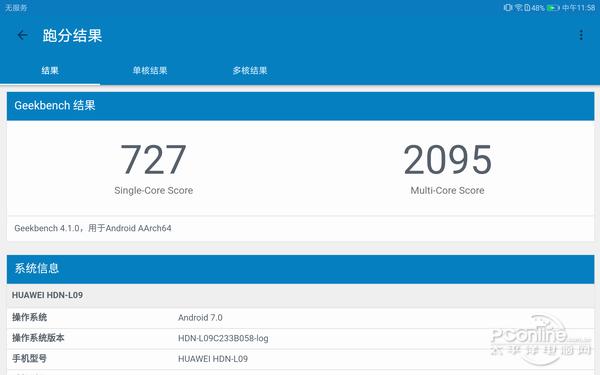Switch to the 多核结果 tab
Image resolution: width=600 pixels, height=375 pixels.
(x=250, y=70)
